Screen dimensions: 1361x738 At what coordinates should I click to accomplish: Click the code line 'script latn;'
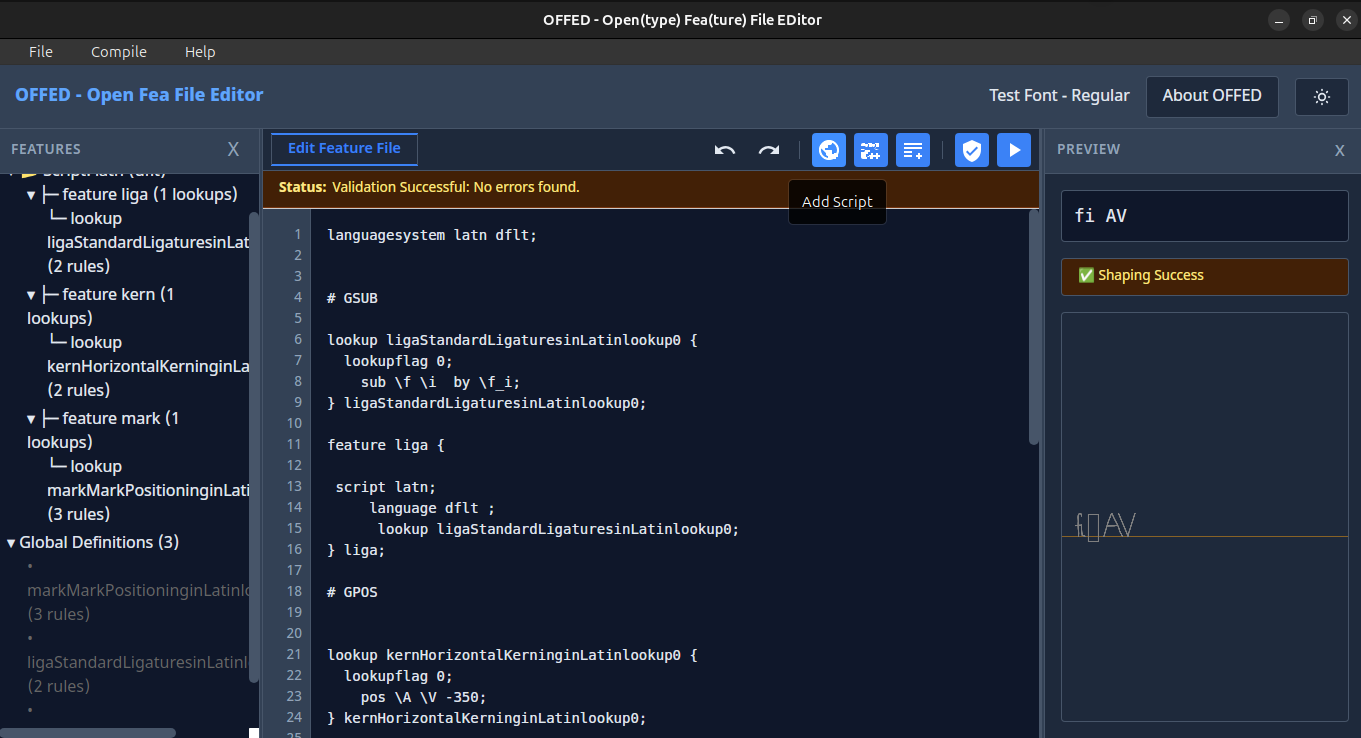(x=386, y=487)
